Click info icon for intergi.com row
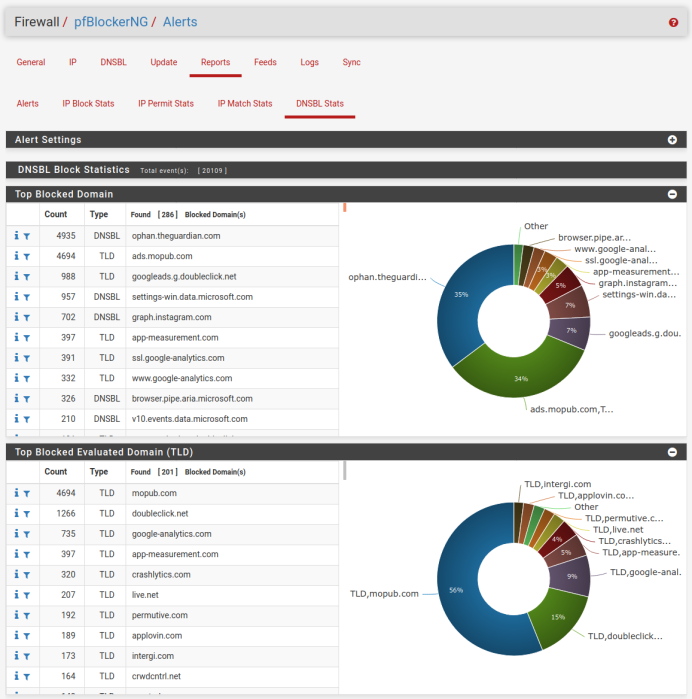 [x=16, y=657]
